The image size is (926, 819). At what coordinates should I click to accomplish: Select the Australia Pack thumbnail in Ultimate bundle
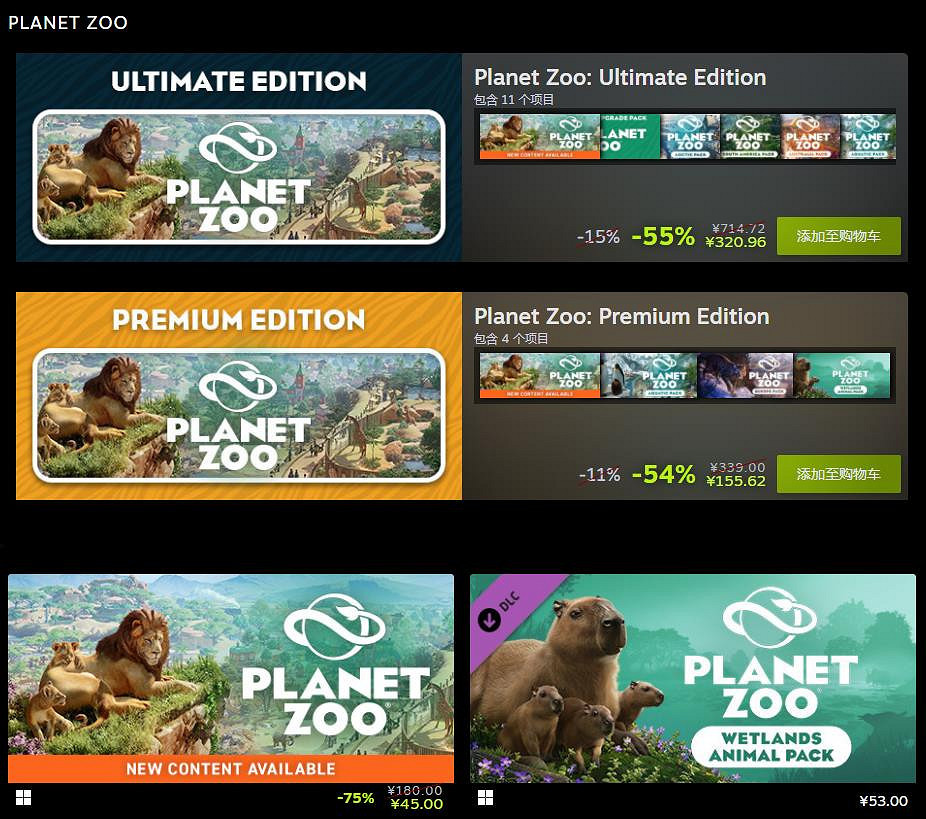click(x=810, y=136)
